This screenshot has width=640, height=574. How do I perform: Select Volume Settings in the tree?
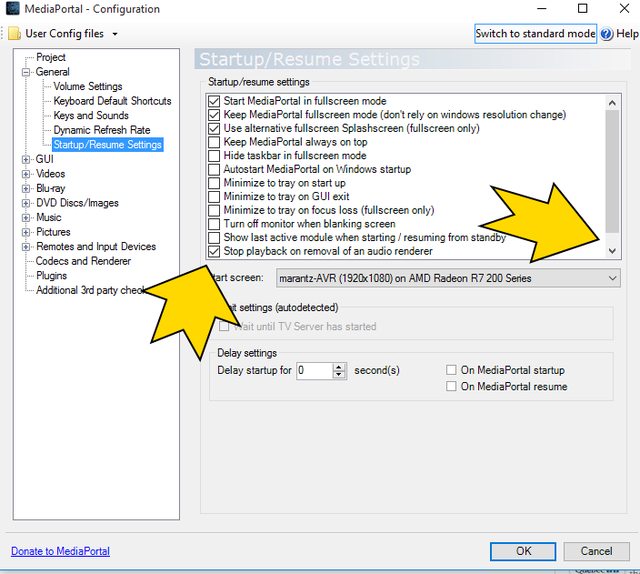87,87
